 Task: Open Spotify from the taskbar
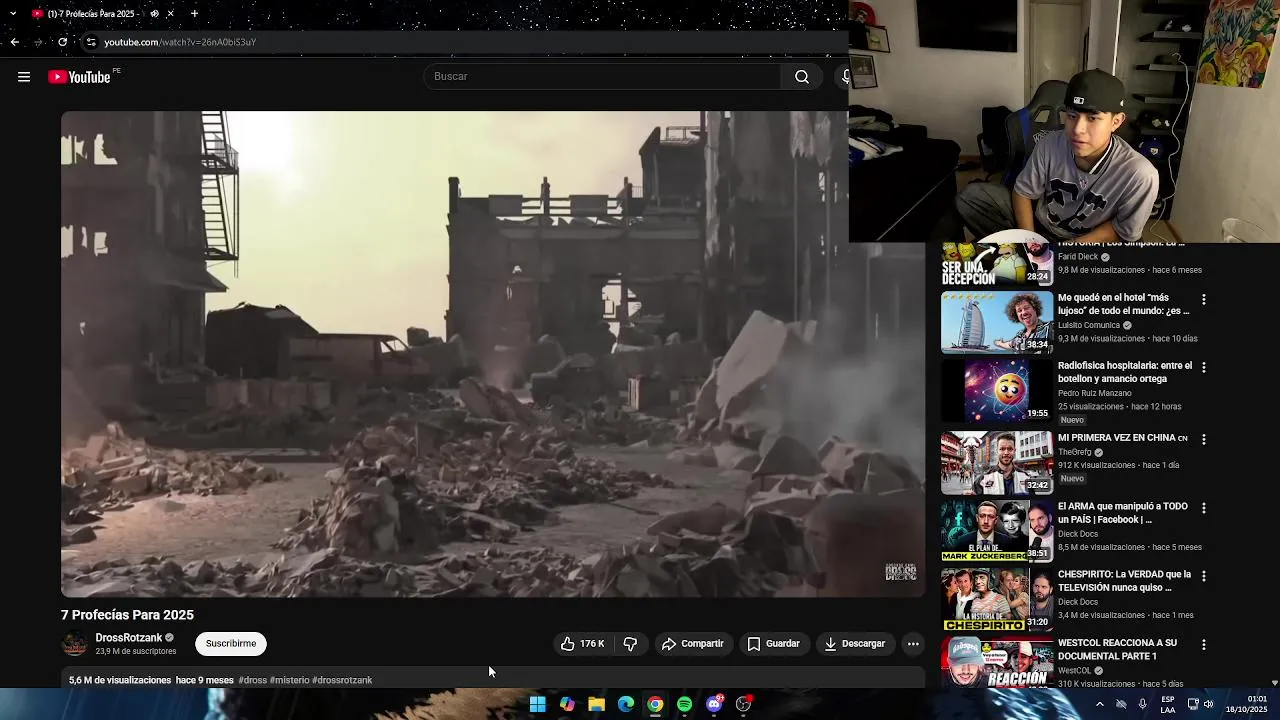pos(684,704)
